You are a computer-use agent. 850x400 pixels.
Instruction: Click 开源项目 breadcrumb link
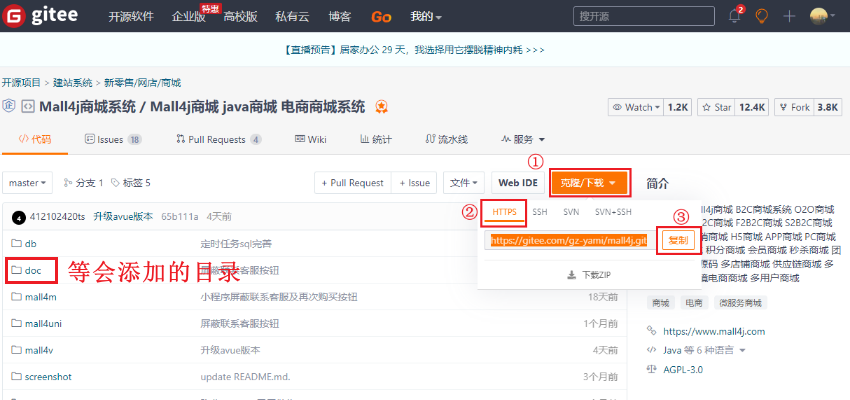pyautogui.click(x=21, y=83)
